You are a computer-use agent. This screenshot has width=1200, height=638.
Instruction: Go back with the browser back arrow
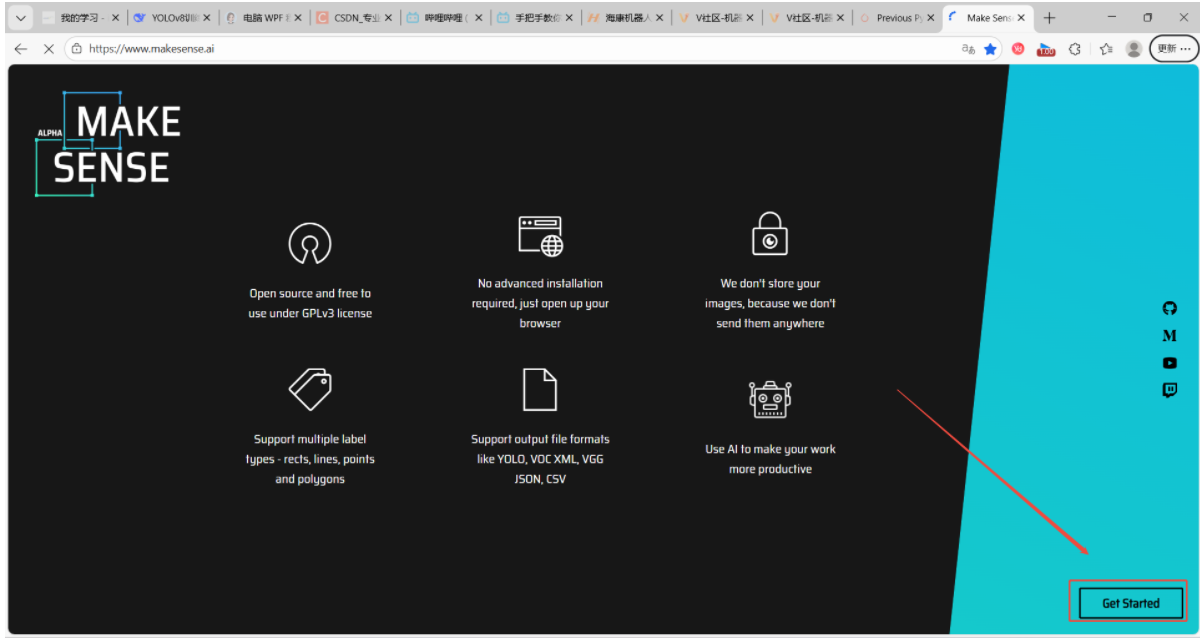point(20,48)
